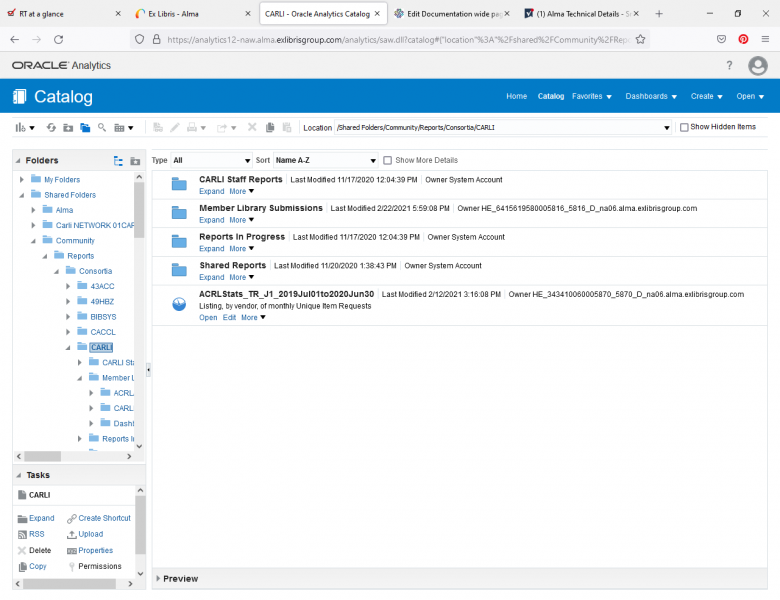Click the Copy toolbar icon
Viewport: 780px width, 600px height.
[x=270, y=128]
